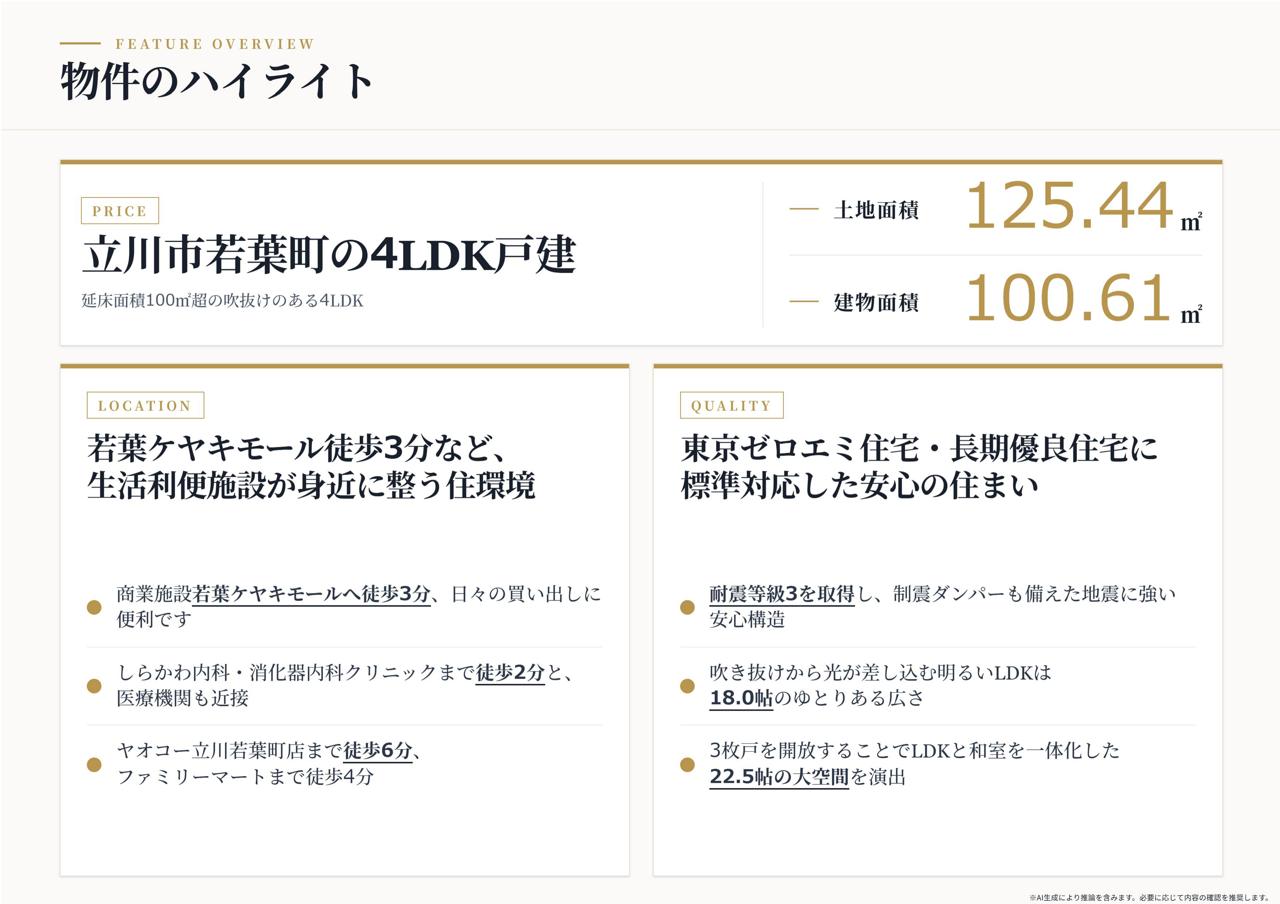Image resolution: width=1280 pixels, height=904 pixels.
Task: Click the gold bullet beside 商業施設若葉ケヤキモール
Action: point(94,607)
